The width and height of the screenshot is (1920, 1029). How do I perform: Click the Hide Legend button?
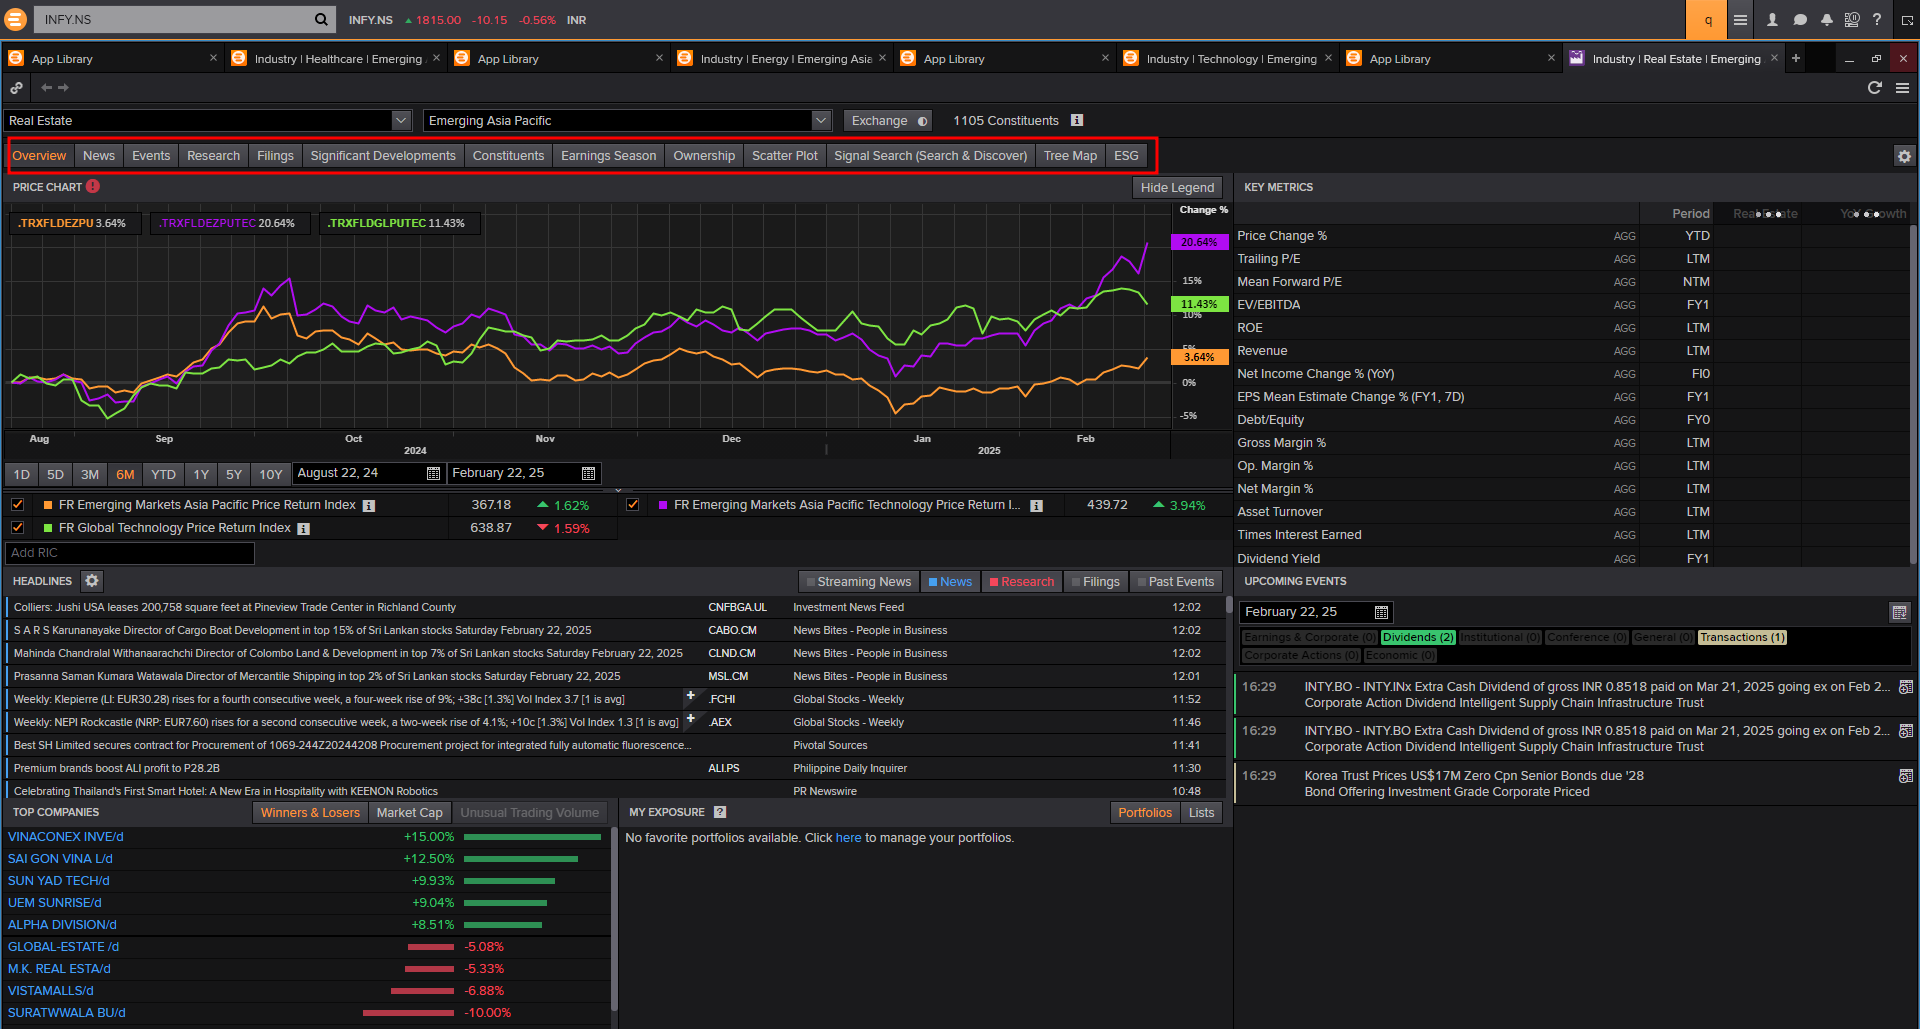tap(1177, 188)
